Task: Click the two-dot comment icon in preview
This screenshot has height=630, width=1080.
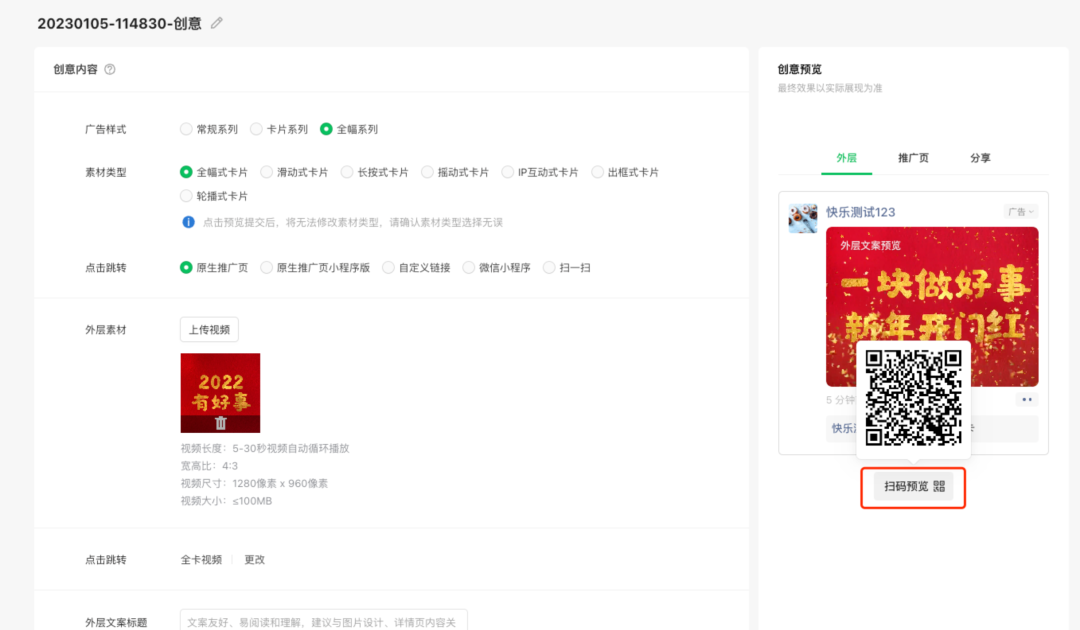Action: tap(1027, 399)
